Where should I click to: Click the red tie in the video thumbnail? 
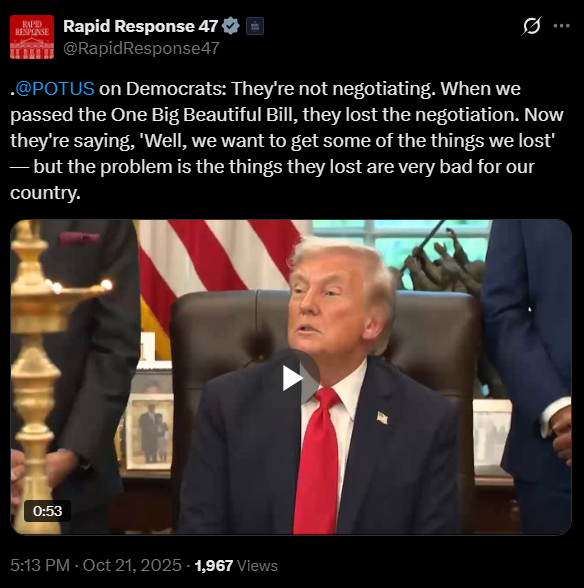pos(317,461)
